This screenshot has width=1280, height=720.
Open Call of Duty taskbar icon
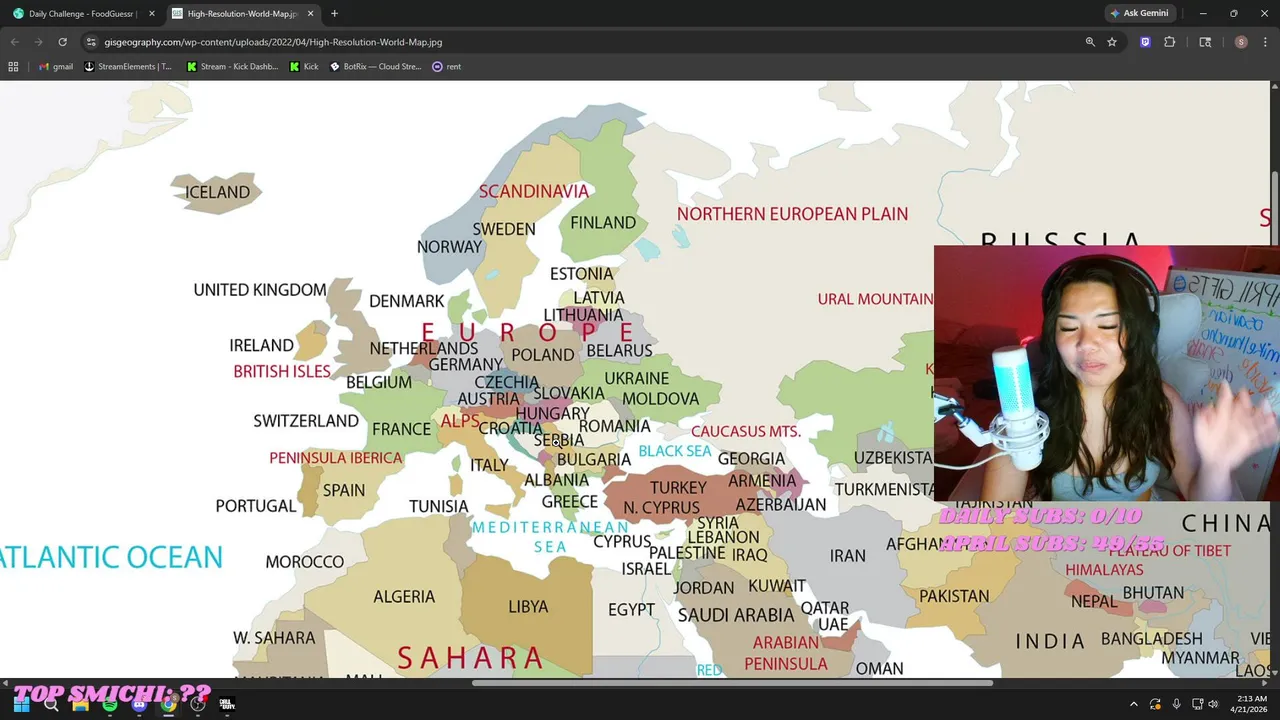tap(227, 704)
